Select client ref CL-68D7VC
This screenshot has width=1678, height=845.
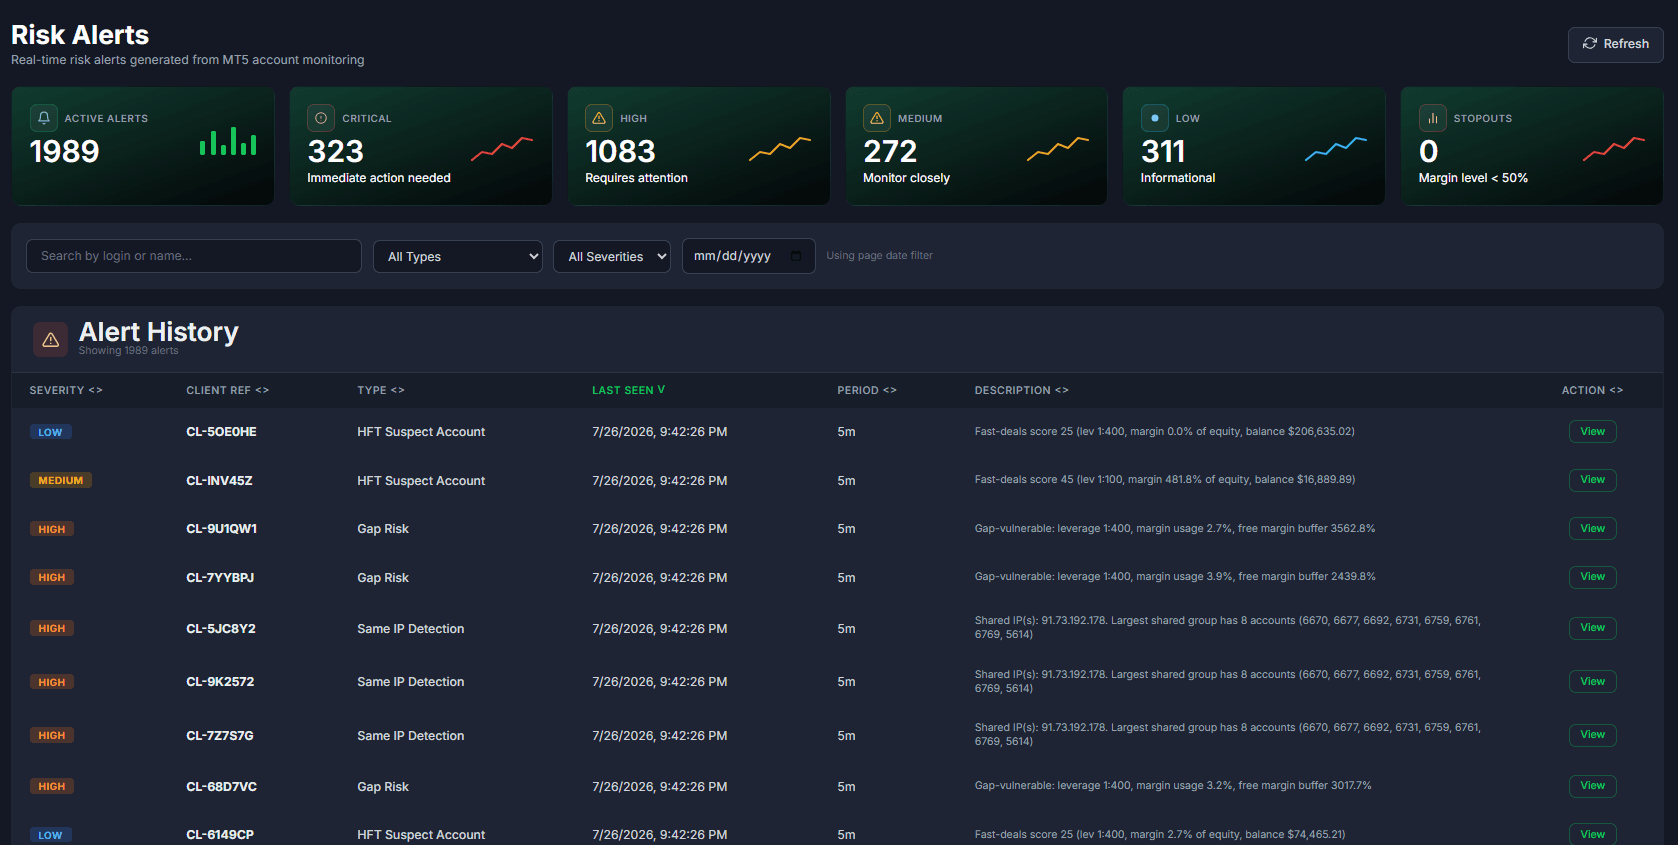point(221,787)
